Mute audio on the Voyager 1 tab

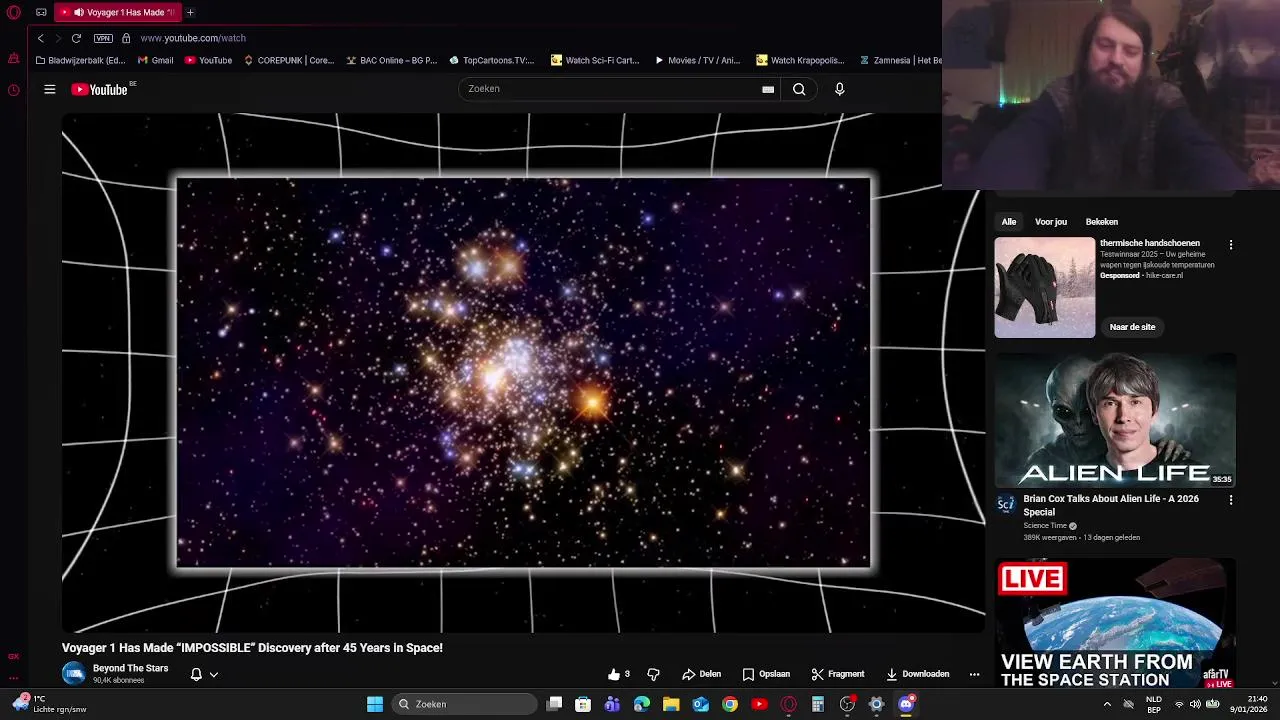78,12
